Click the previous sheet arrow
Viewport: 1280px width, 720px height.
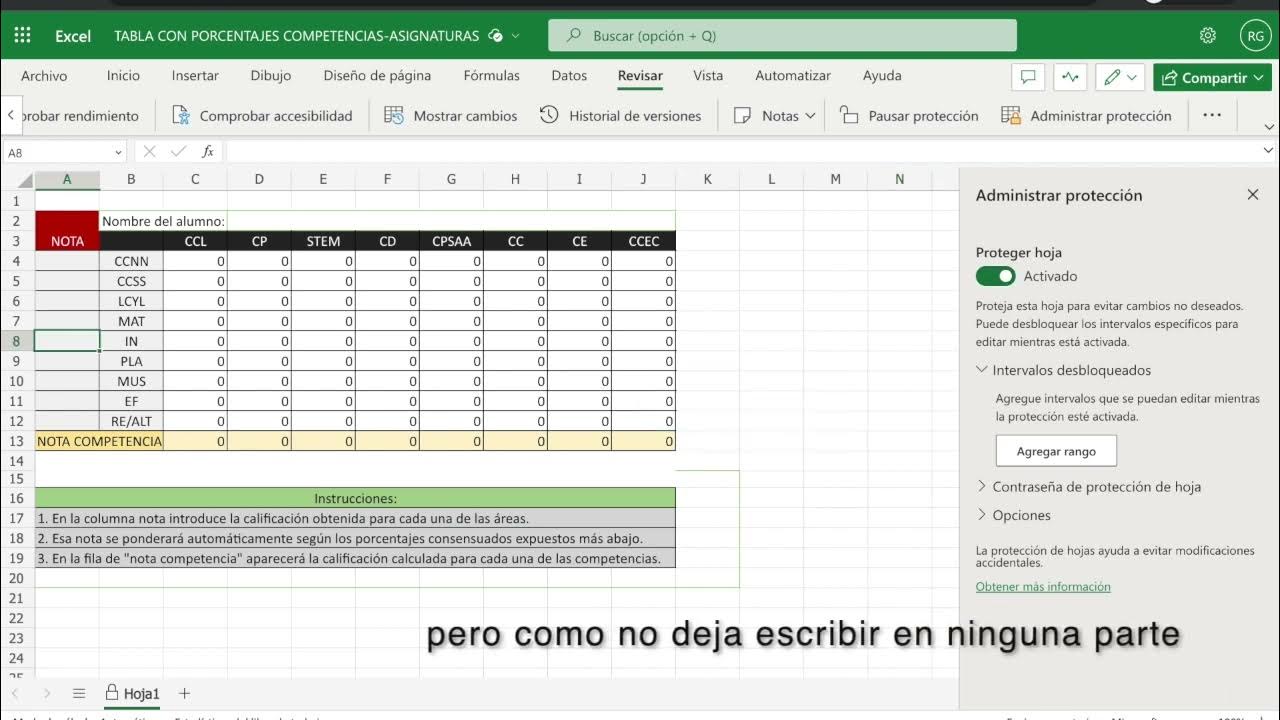[15, 693]
